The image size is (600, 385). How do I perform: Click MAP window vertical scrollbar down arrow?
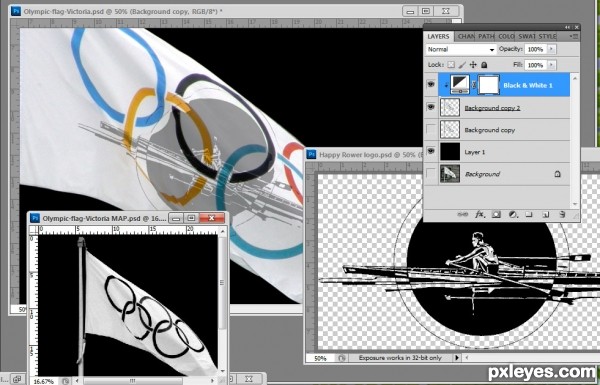tap(223, 371)
